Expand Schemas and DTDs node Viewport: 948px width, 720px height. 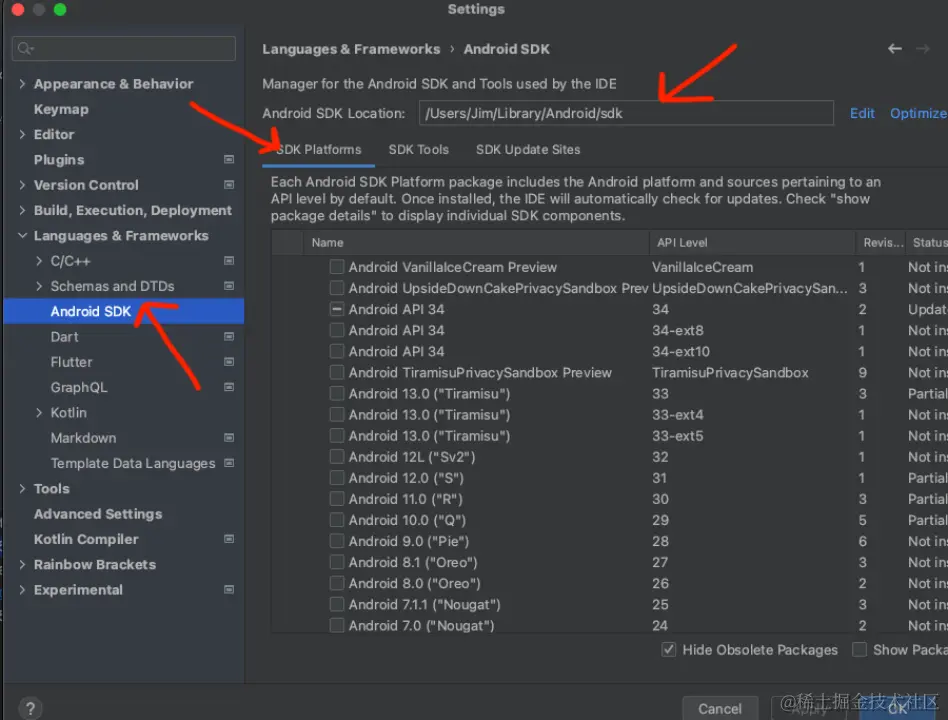(x=39, y=286)
